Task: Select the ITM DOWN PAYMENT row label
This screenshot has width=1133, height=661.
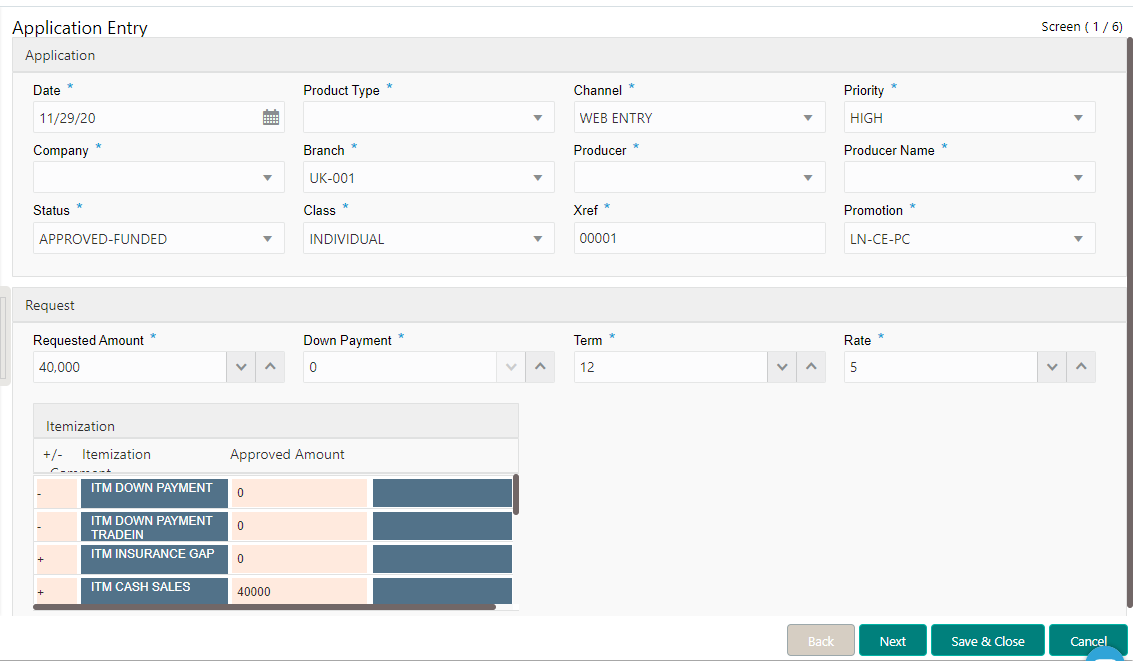Action: (154, 493)
